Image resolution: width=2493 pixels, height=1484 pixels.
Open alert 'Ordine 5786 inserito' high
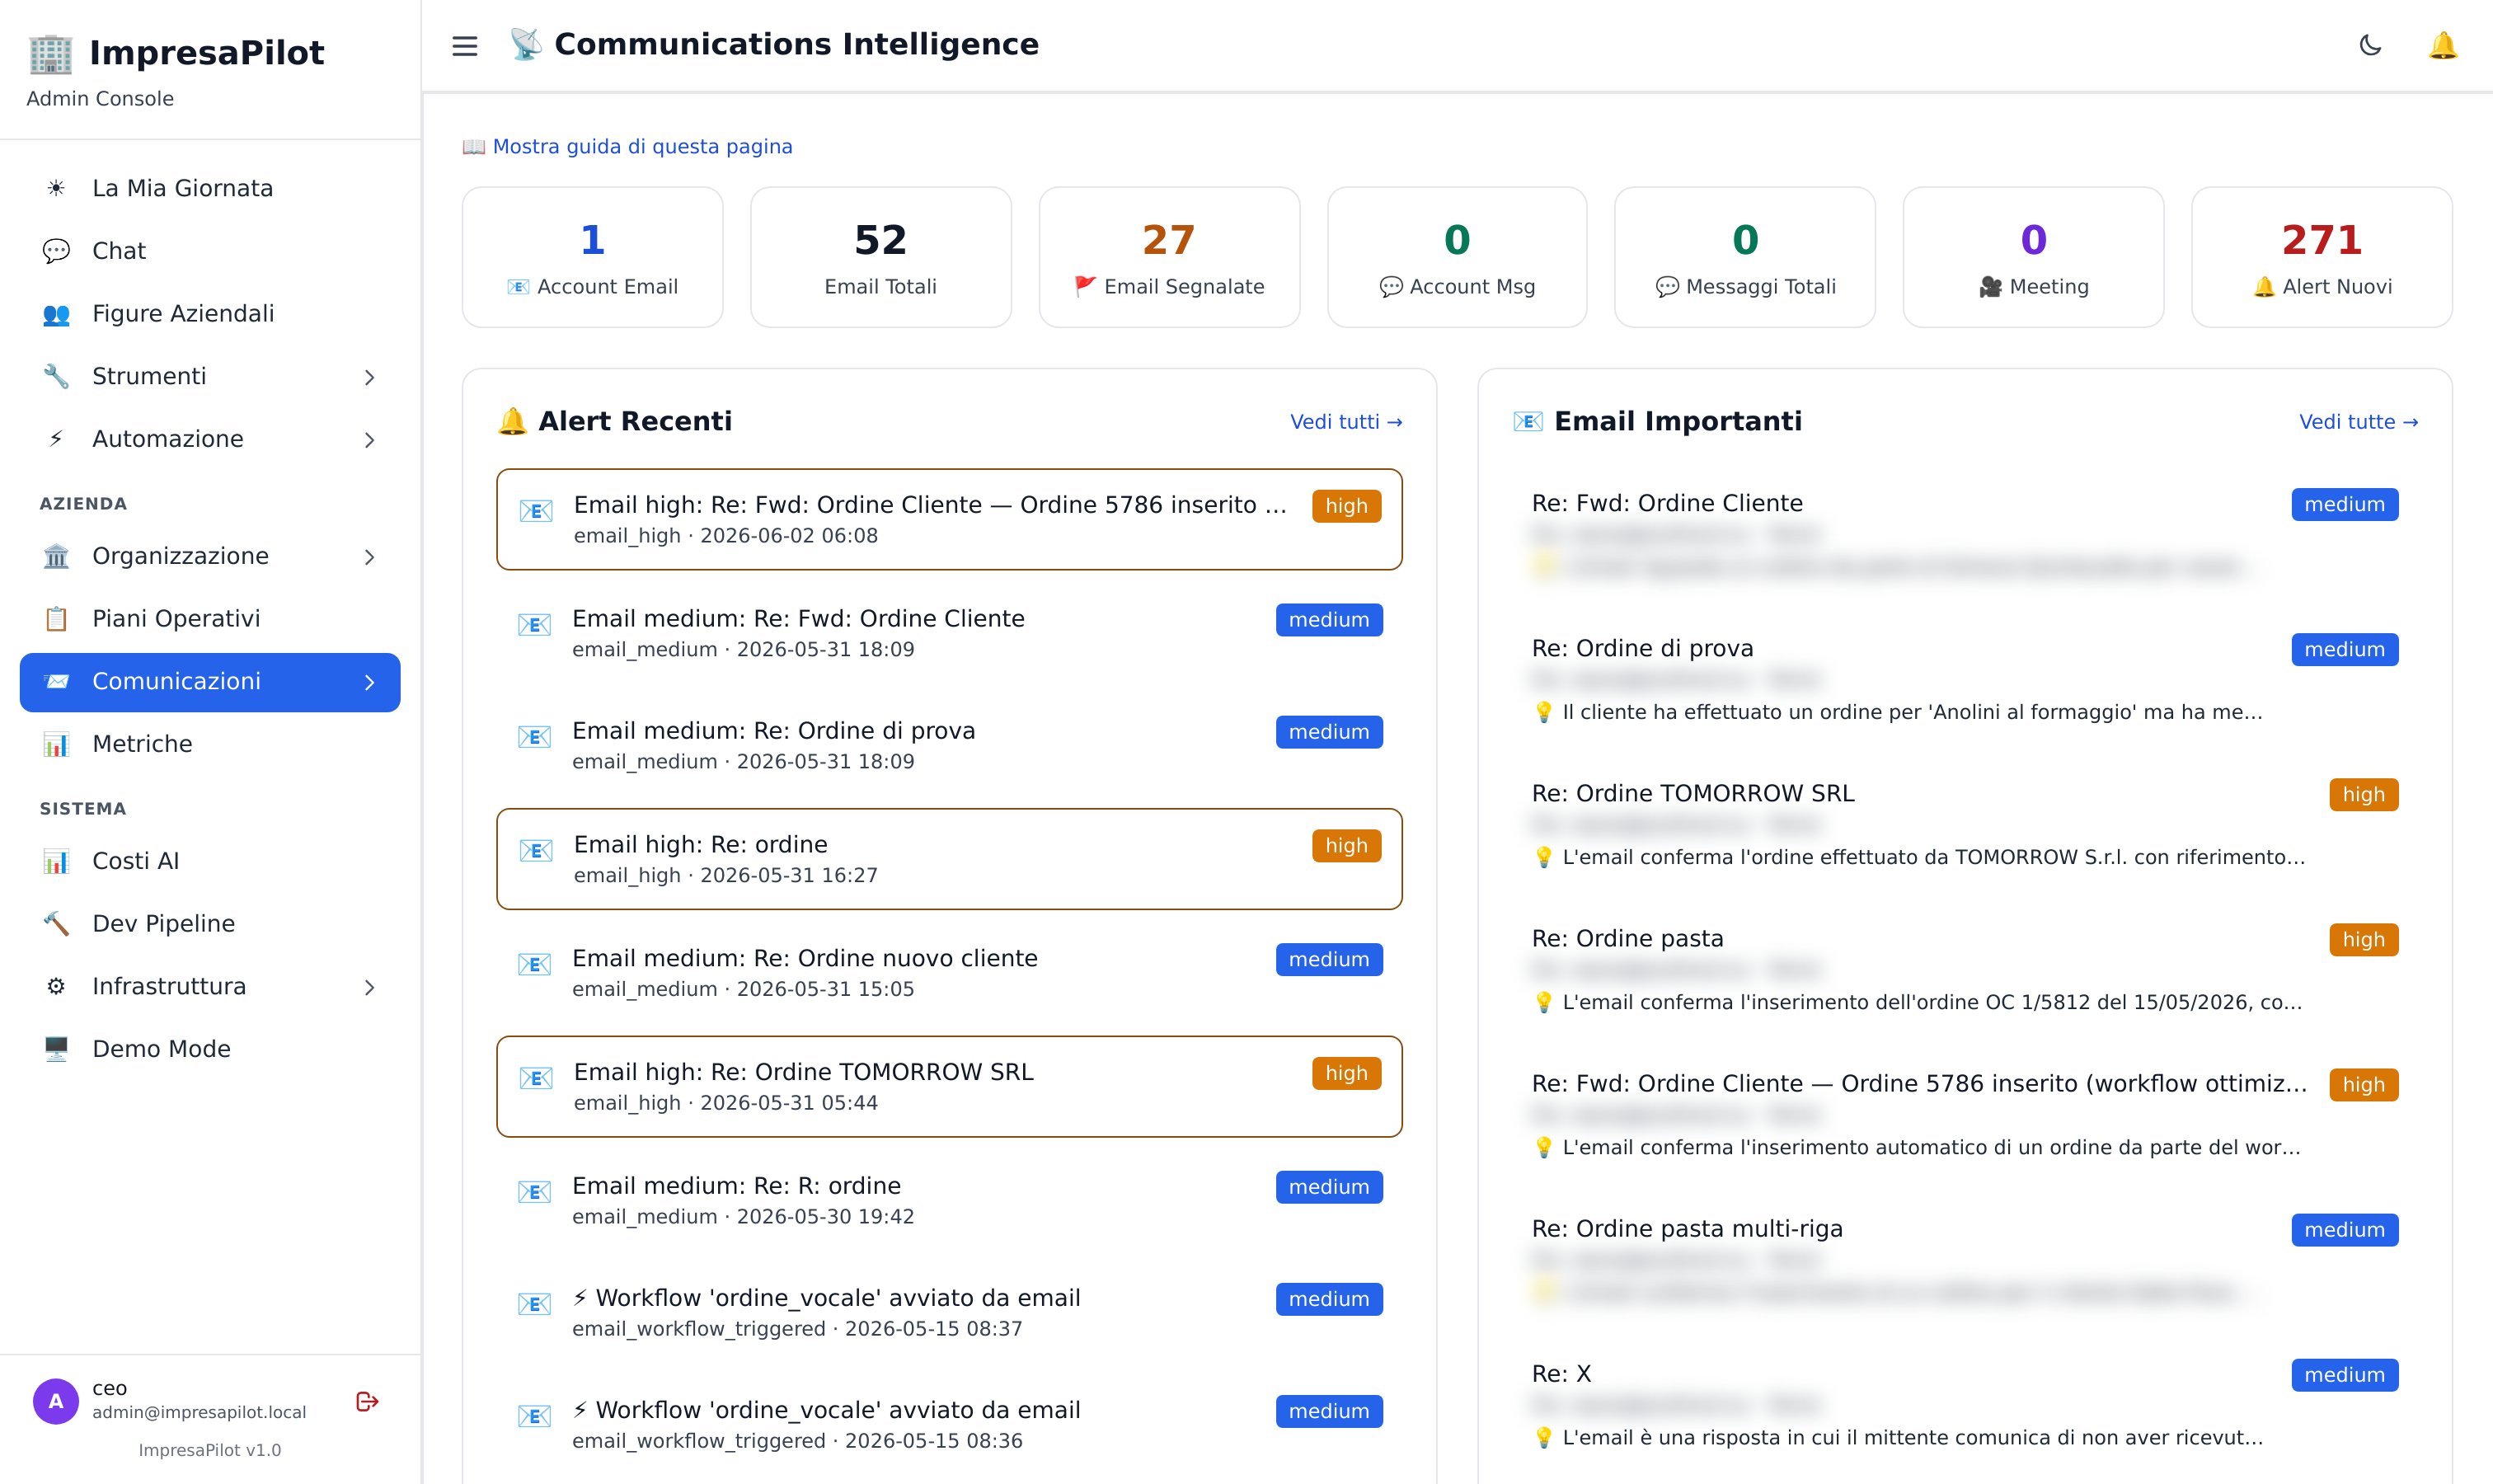(x=949, y=519)
